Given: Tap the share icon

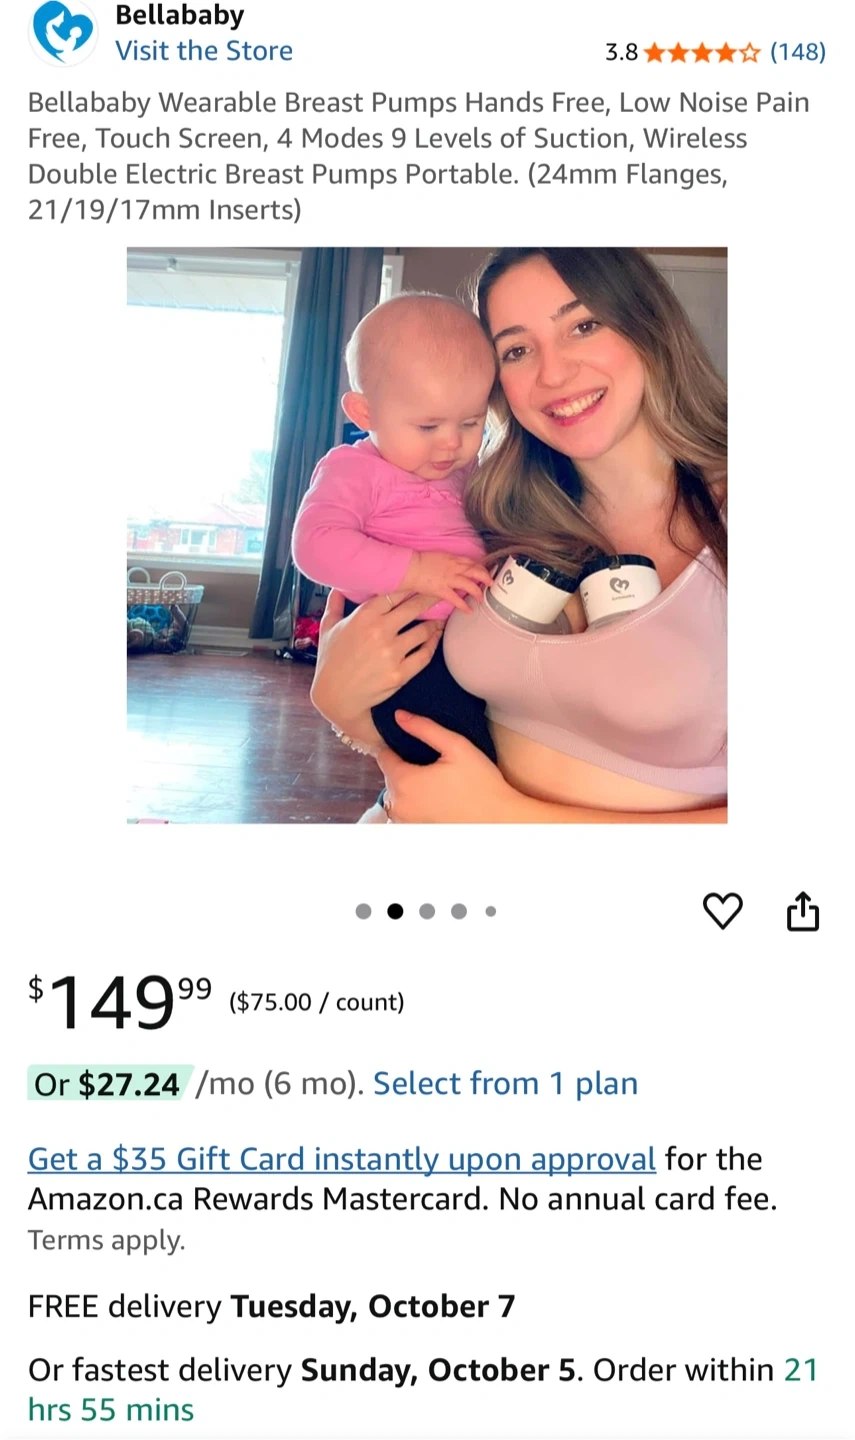Looking at the screenshot, I should tap(803, 911).
